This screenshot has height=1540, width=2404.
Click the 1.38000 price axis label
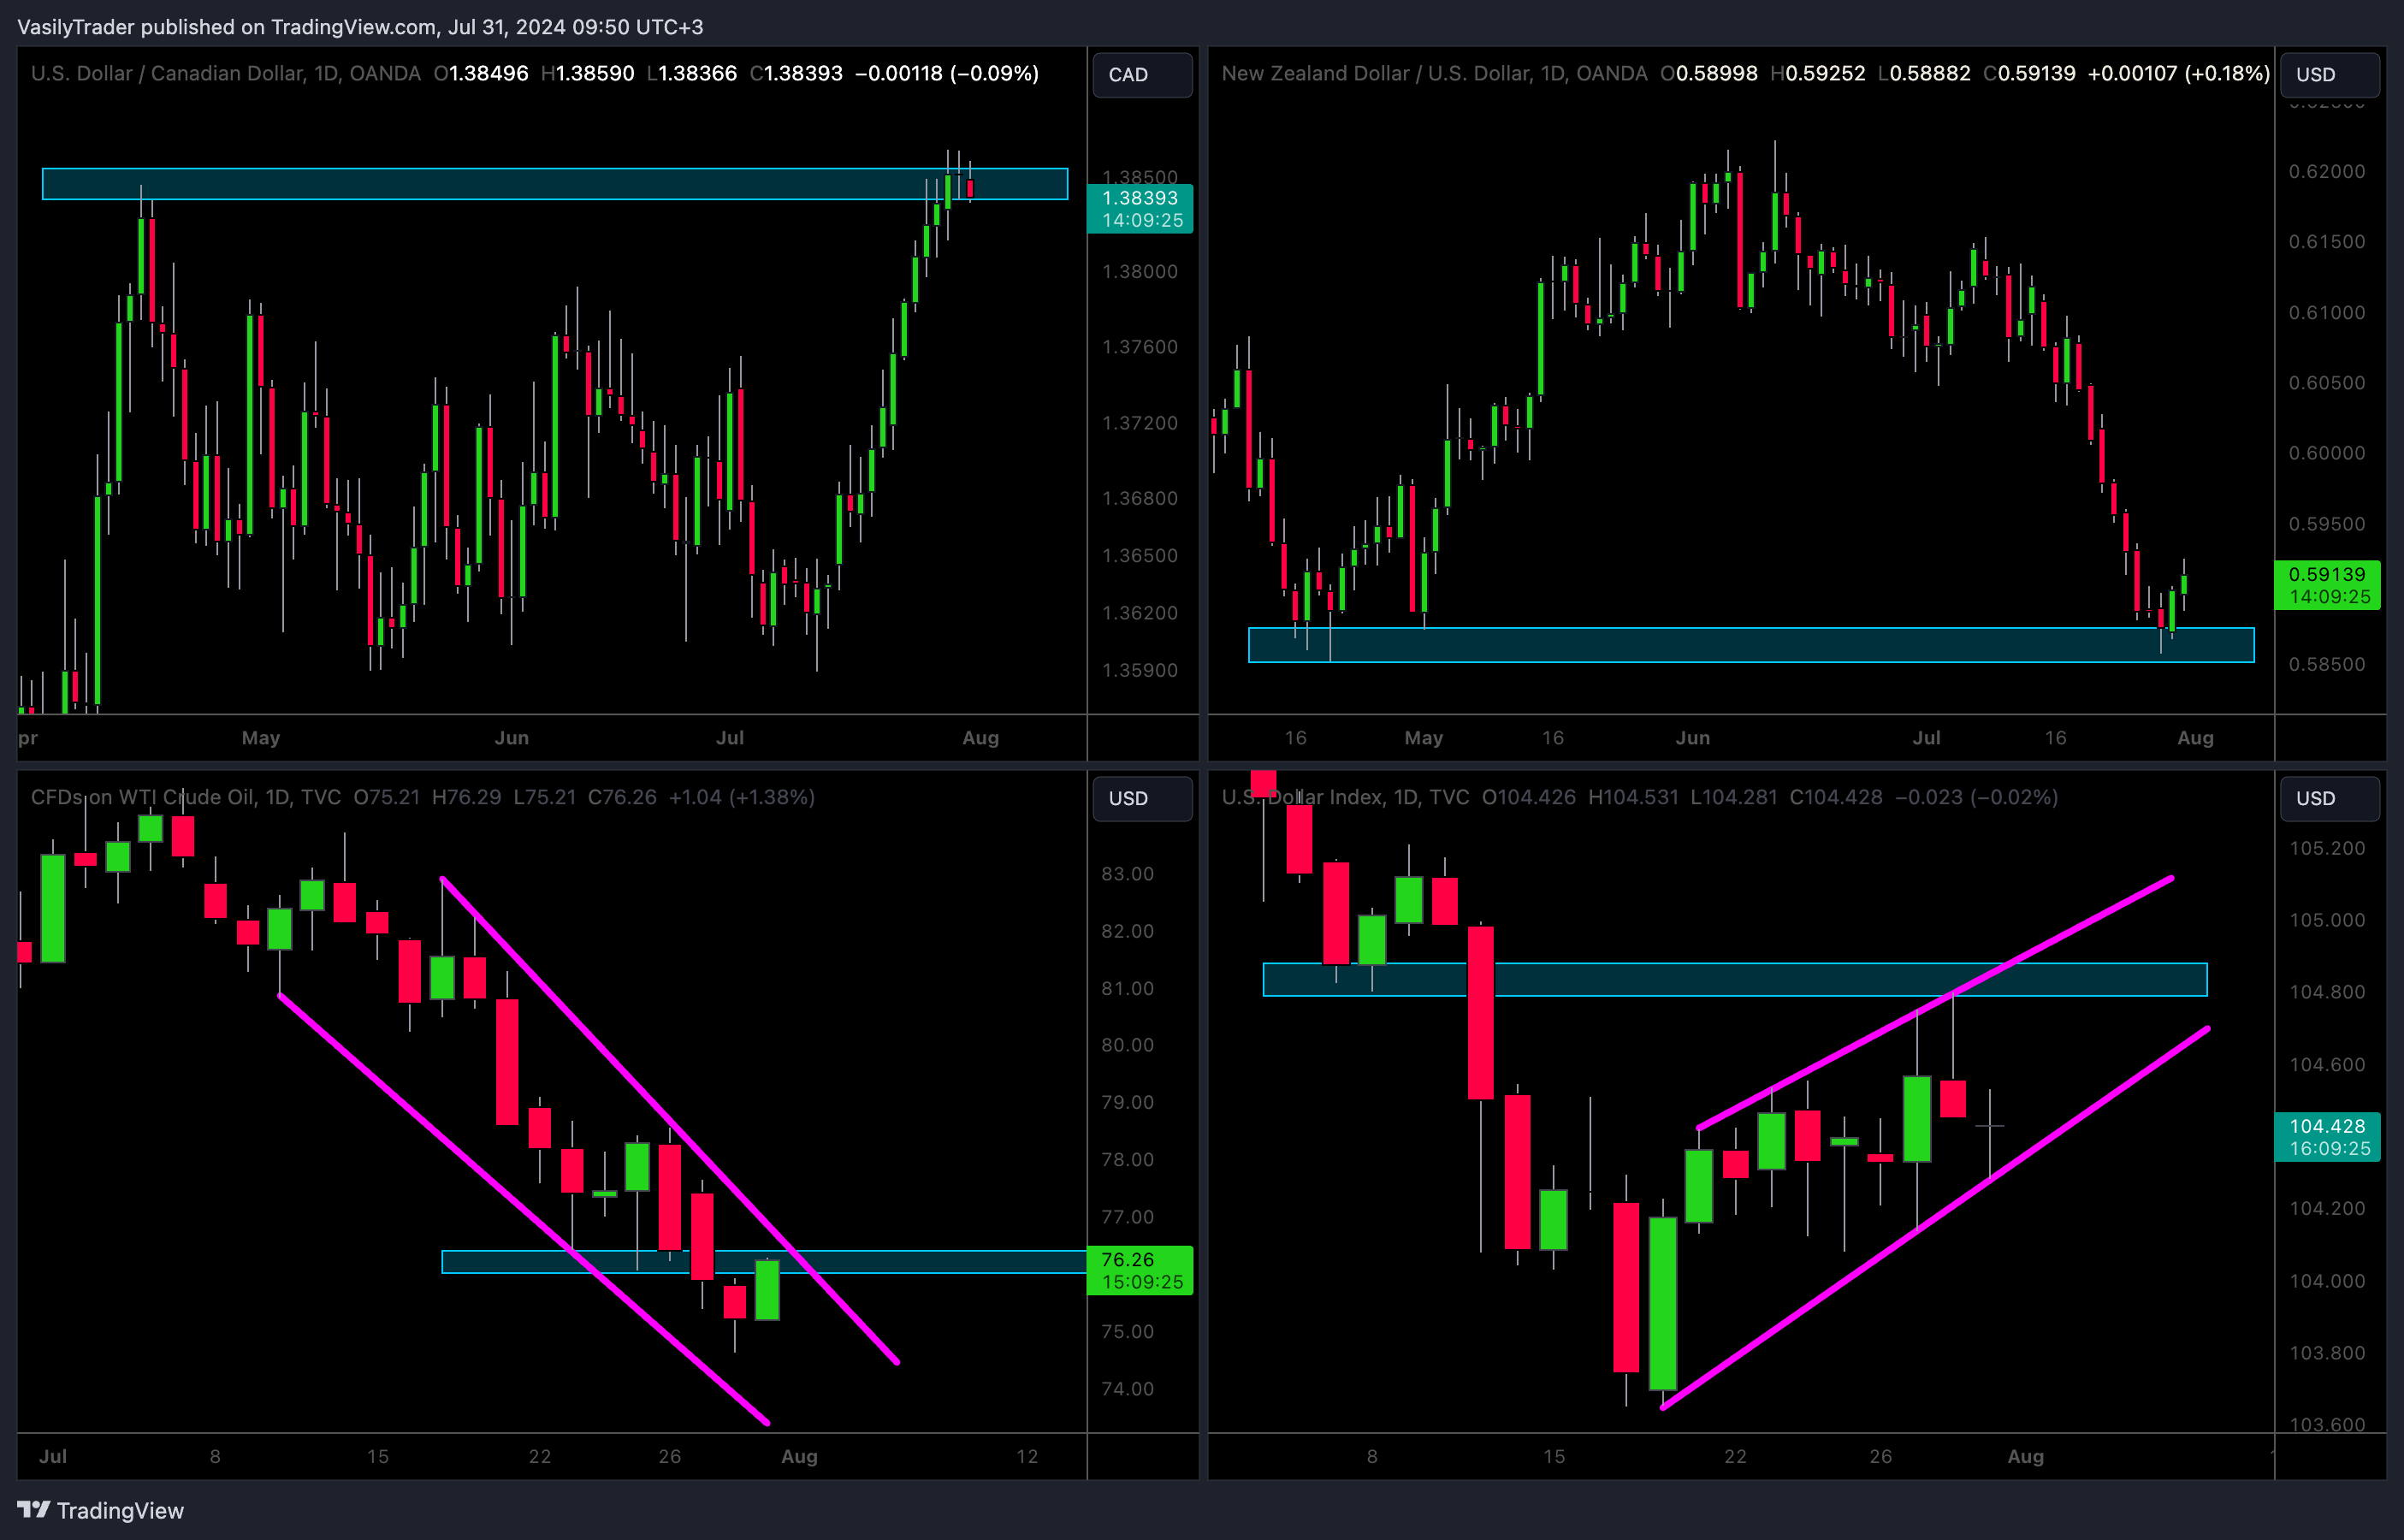coord(1140,272)
